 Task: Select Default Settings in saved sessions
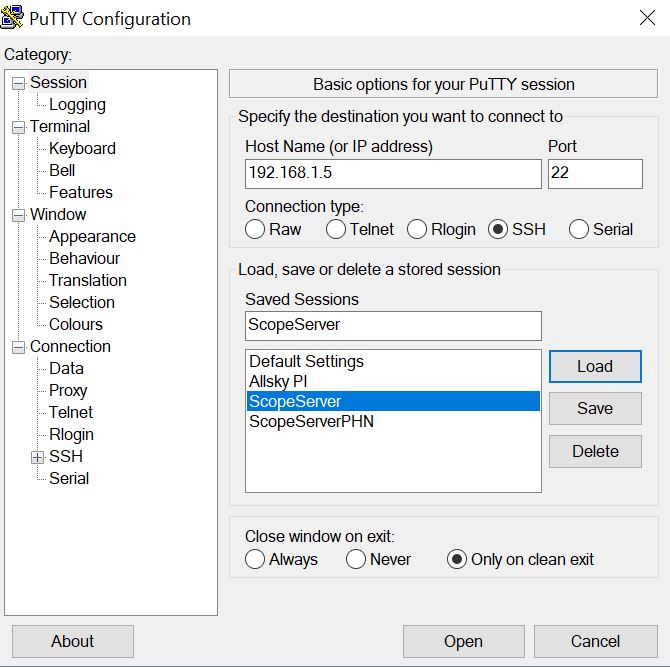pyautogui.click(x=393, y=361)
